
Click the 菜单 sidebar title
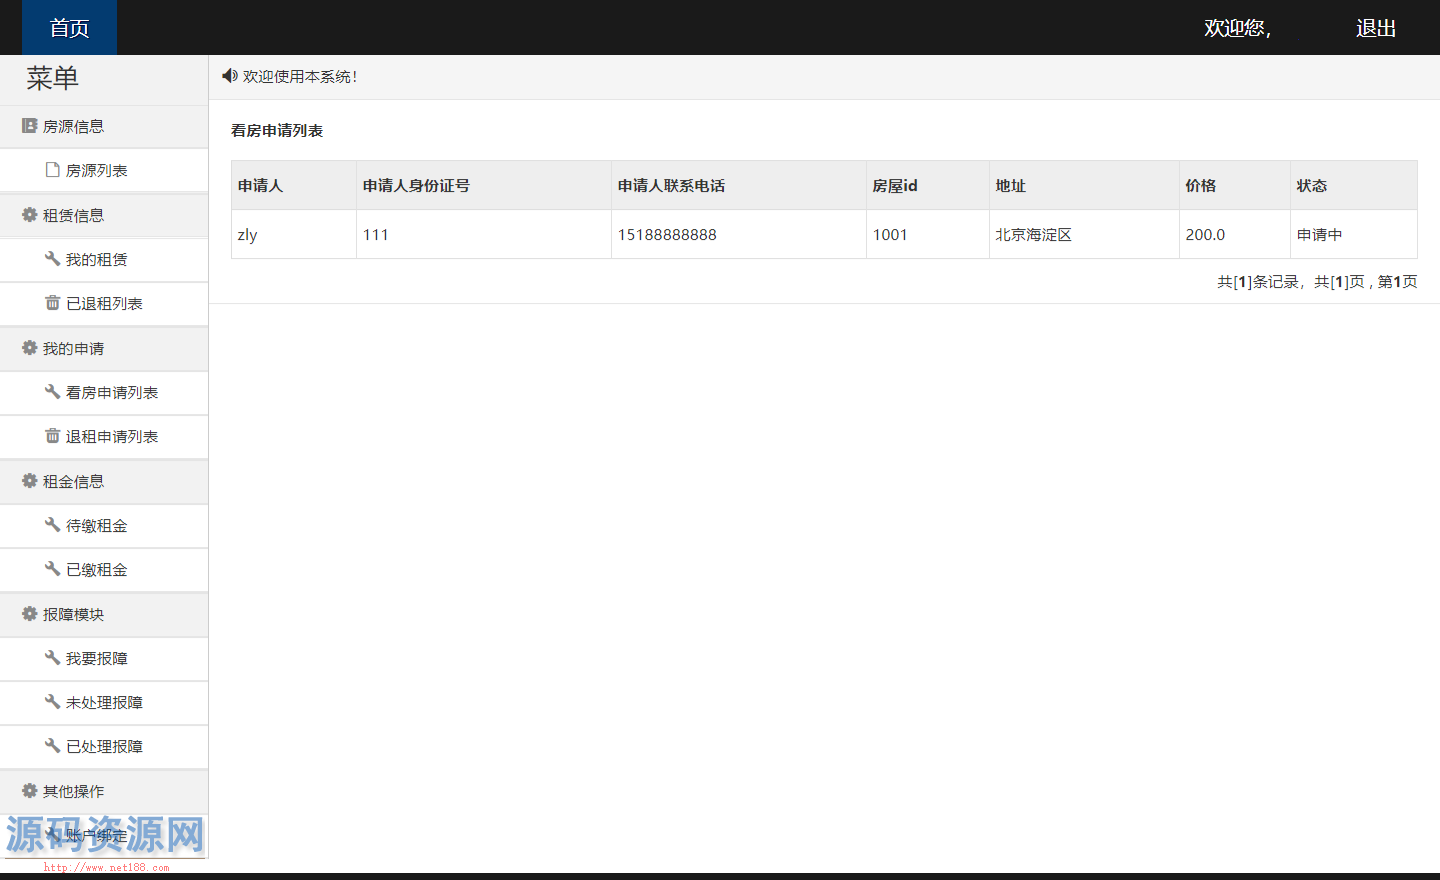[52, 78]
